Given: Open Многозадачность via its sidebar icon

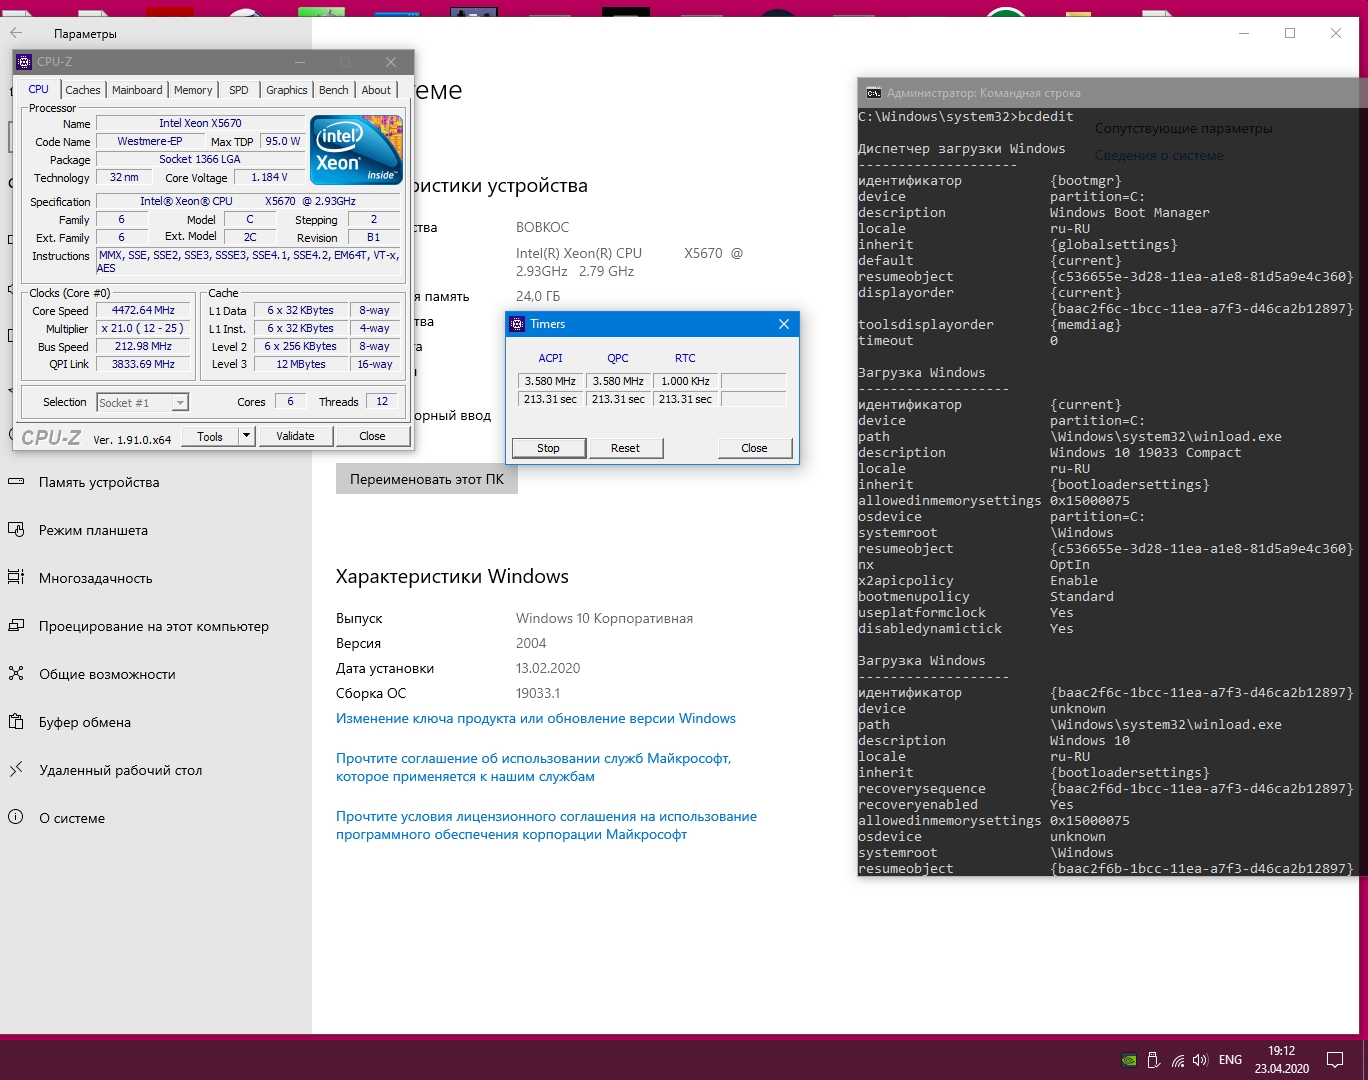Looking at the screenshot, I should click(x=16, y=578).
